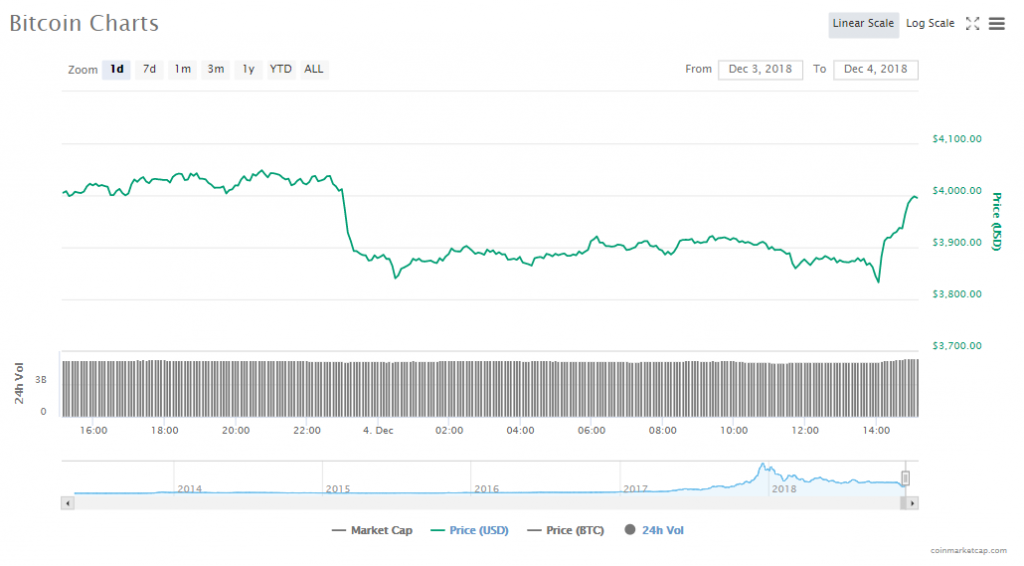Click the navigator right scroll arrow

coord(912,503)
